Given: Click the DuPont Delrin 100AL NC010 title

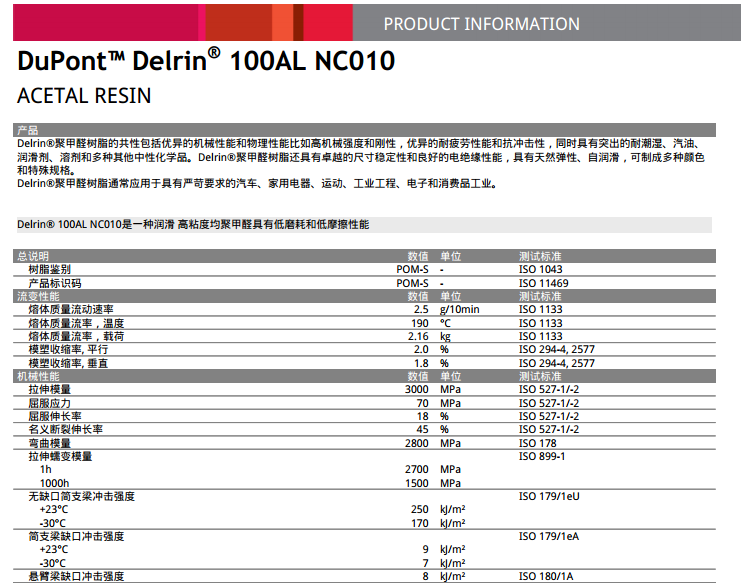Looking at the screenshot, I should (206, 60).
